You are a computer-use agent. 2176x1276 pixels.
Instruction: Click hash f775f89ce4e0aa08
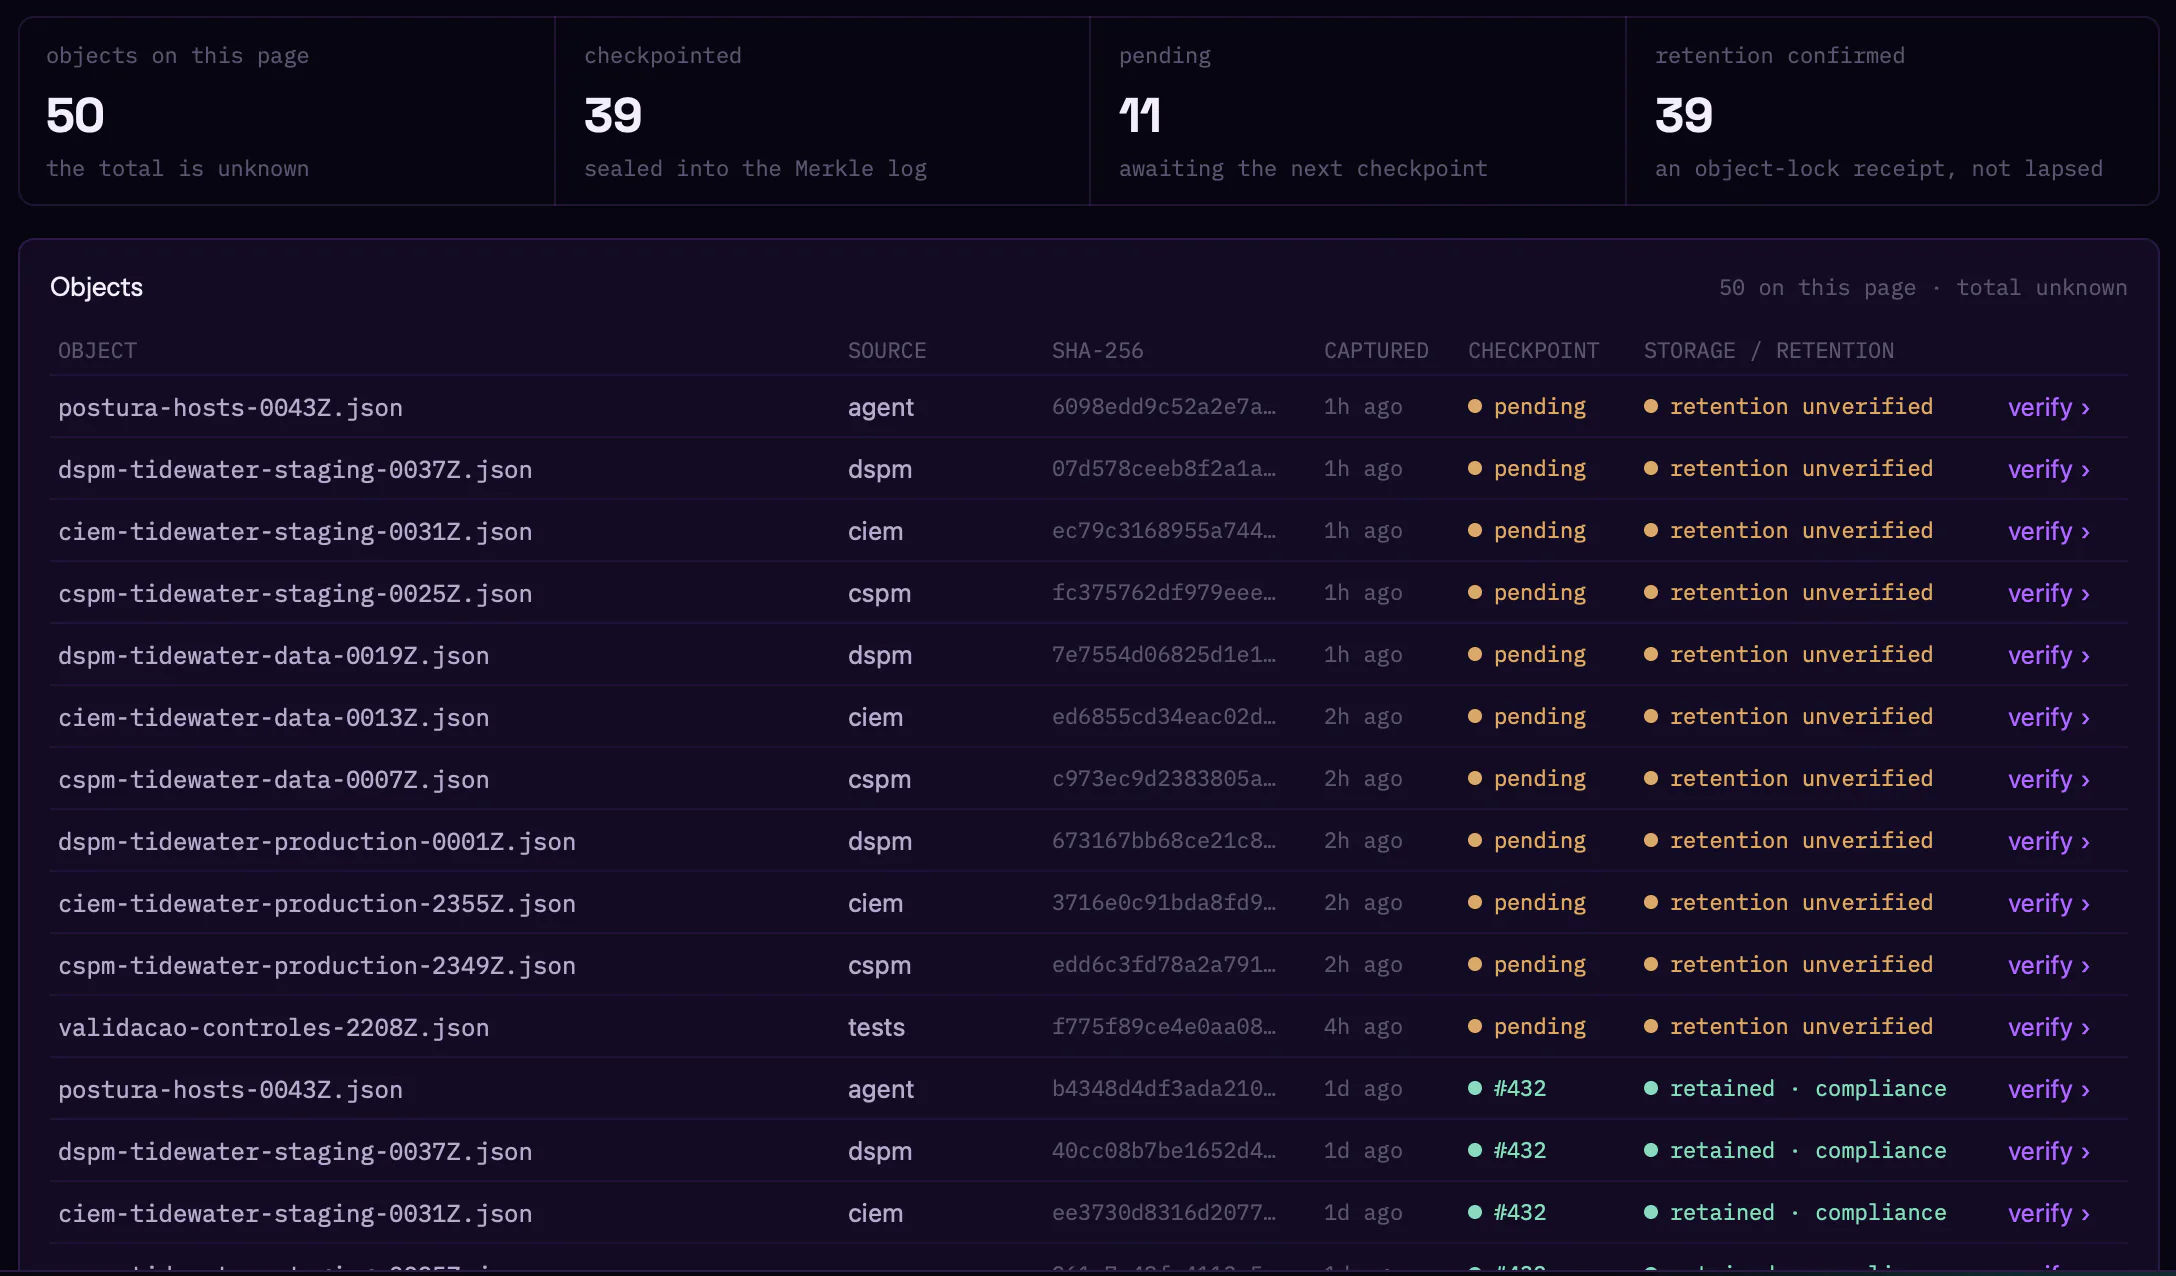[1164, 1027]
